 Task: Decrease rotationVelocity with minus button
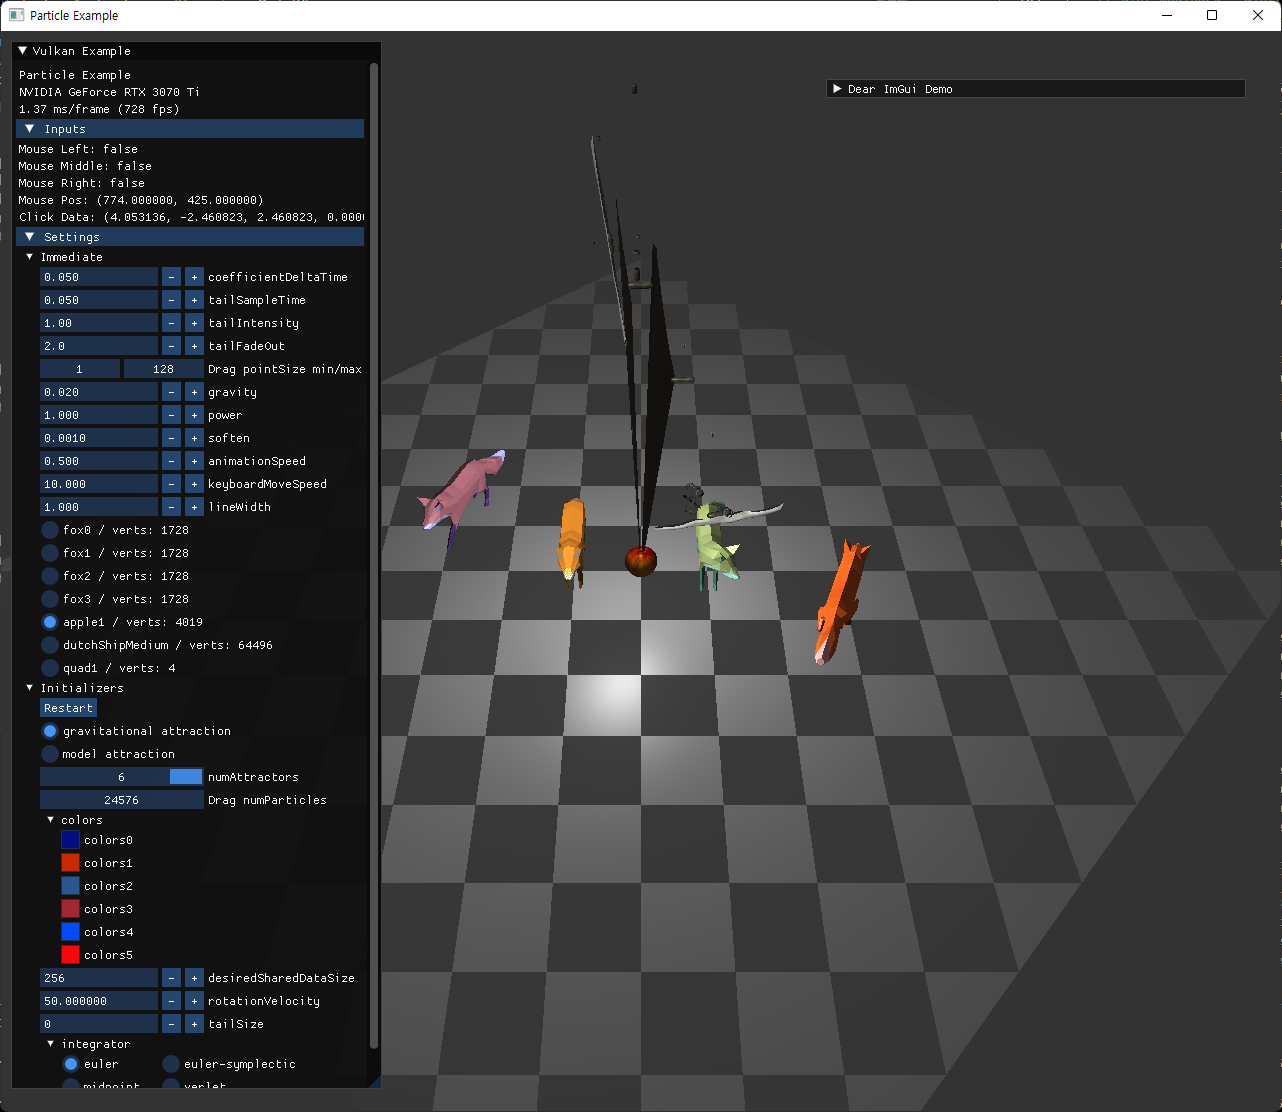[x=171, y=1001]
